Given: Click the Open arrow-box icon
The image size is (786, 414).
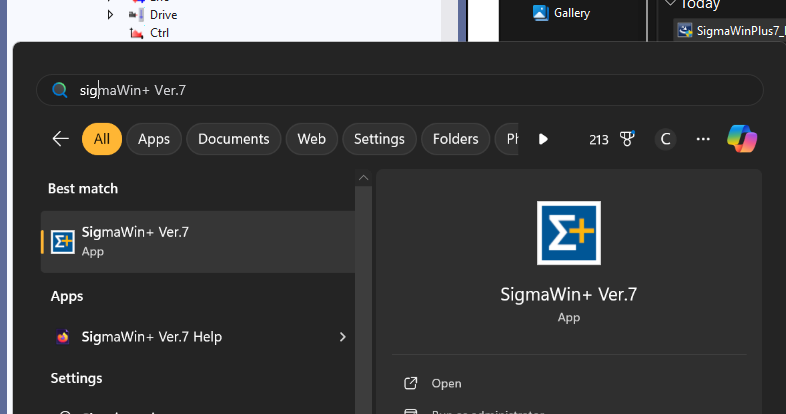Looking at the screenshot, I should [411, 383].
